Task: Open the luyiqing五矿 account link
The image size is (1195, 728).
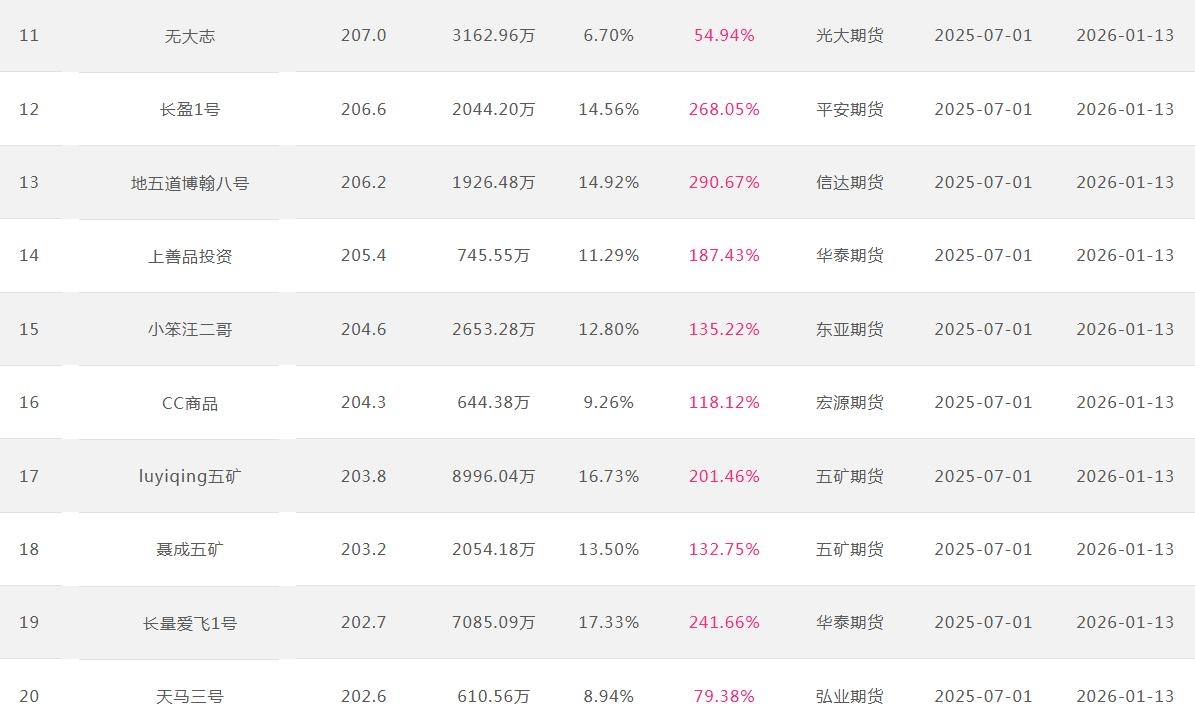Action: click(190, 477)
